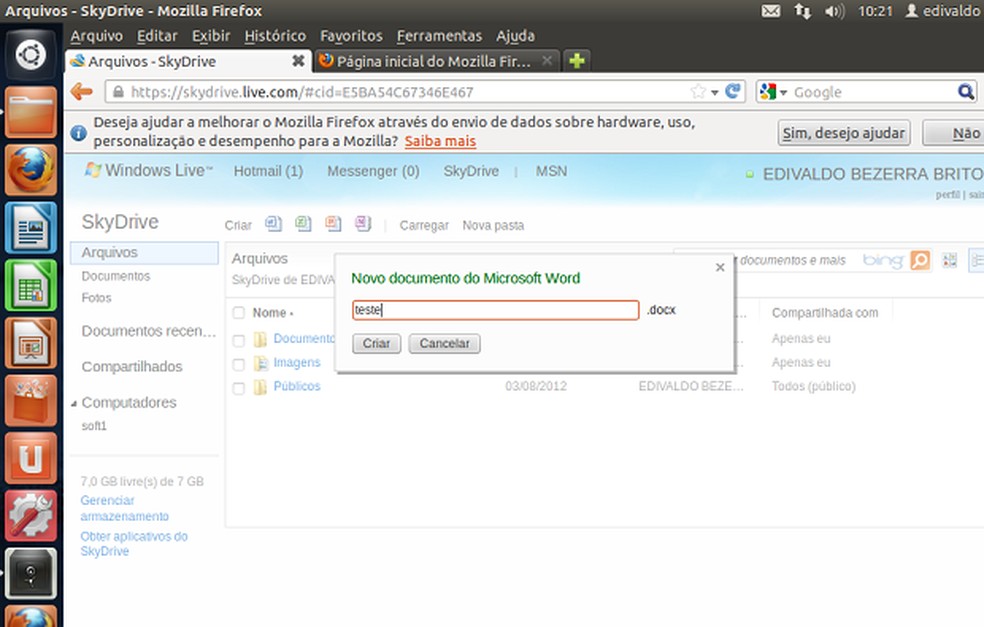Launch Firefox from the Ubuntu dock
This screenshot has height=627, width=984.
point(31,169)
